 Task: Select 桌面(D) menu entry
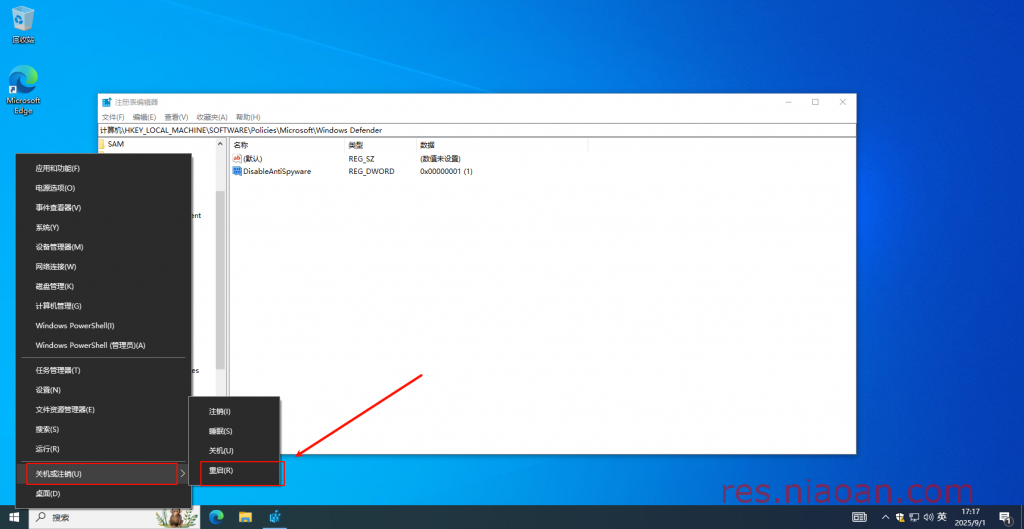[104, 493]
